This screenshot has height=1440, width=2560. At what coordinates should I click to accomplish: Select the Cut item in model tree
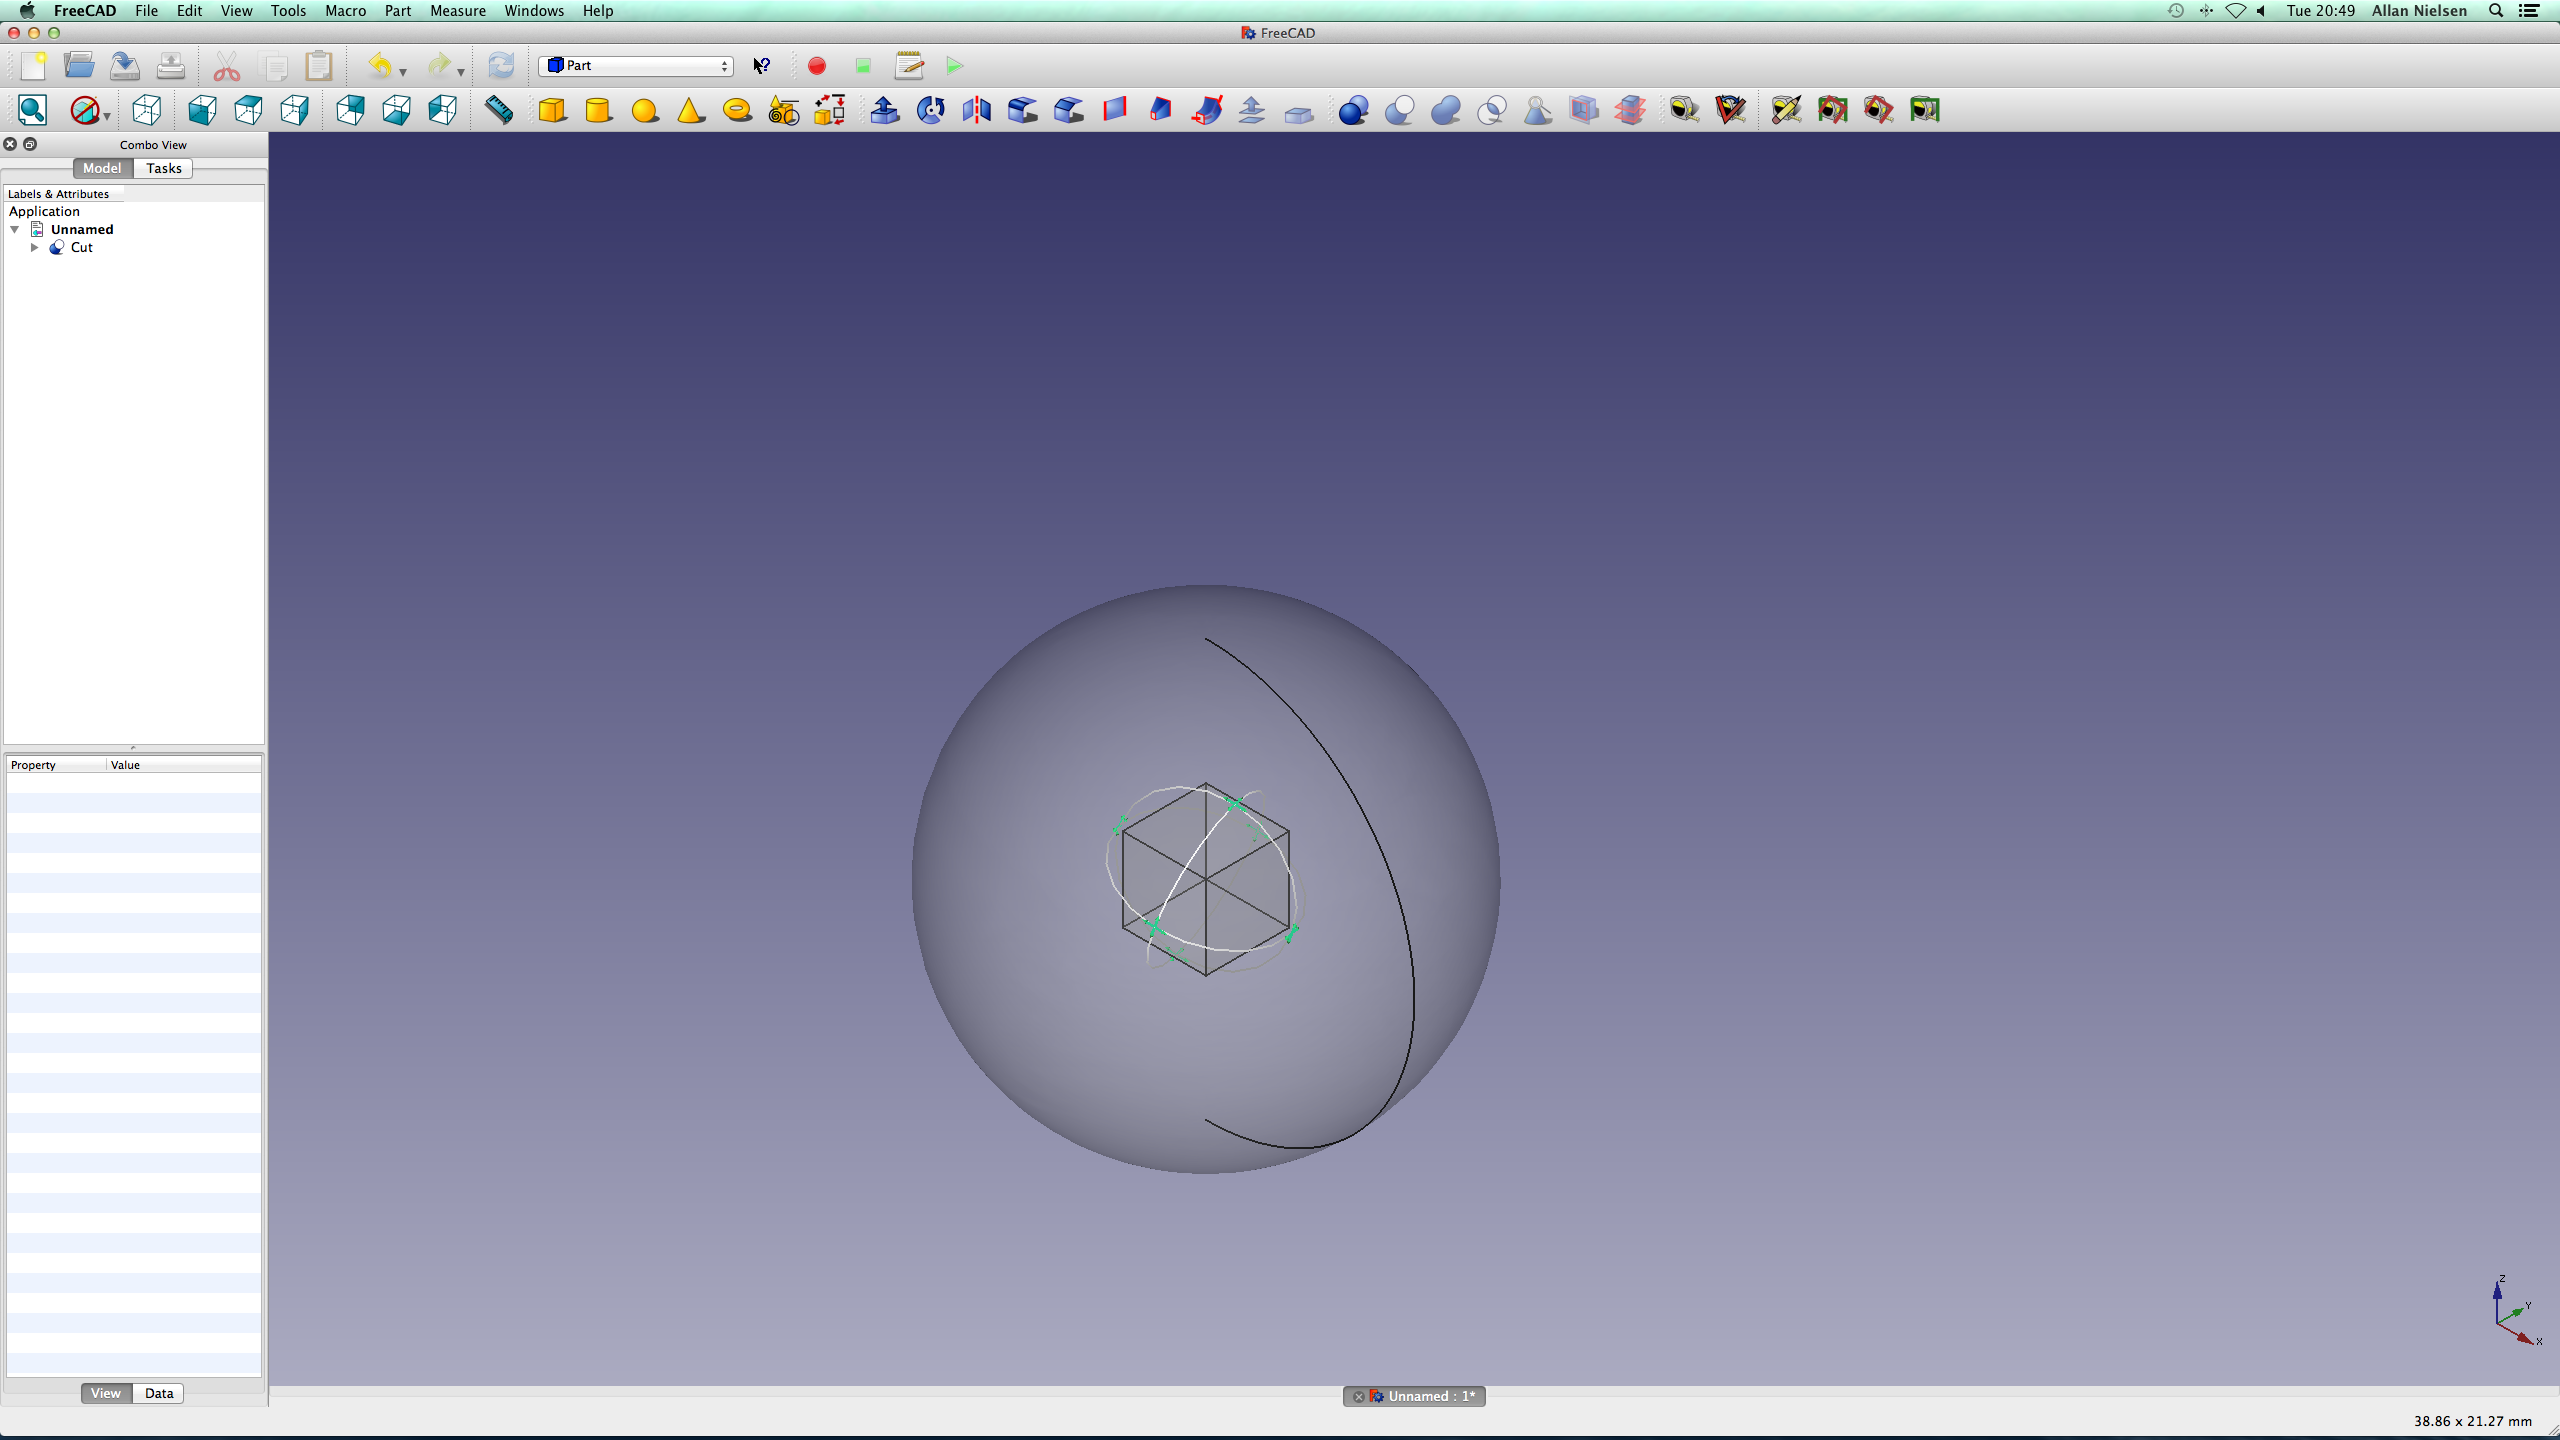click(x=82, y=247)
